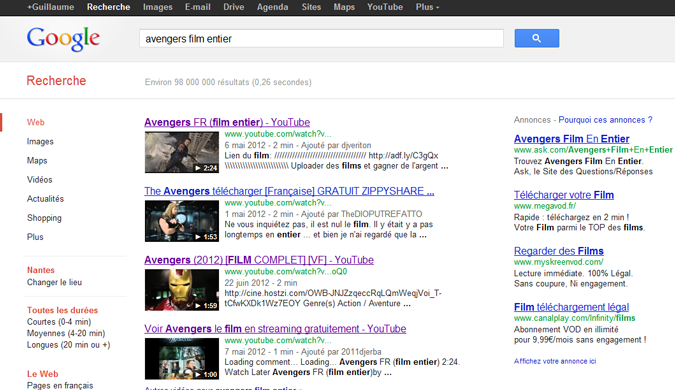Open Avengers Film En Entier ad
The image size is (675, 390).
click(x=572, y=139)
